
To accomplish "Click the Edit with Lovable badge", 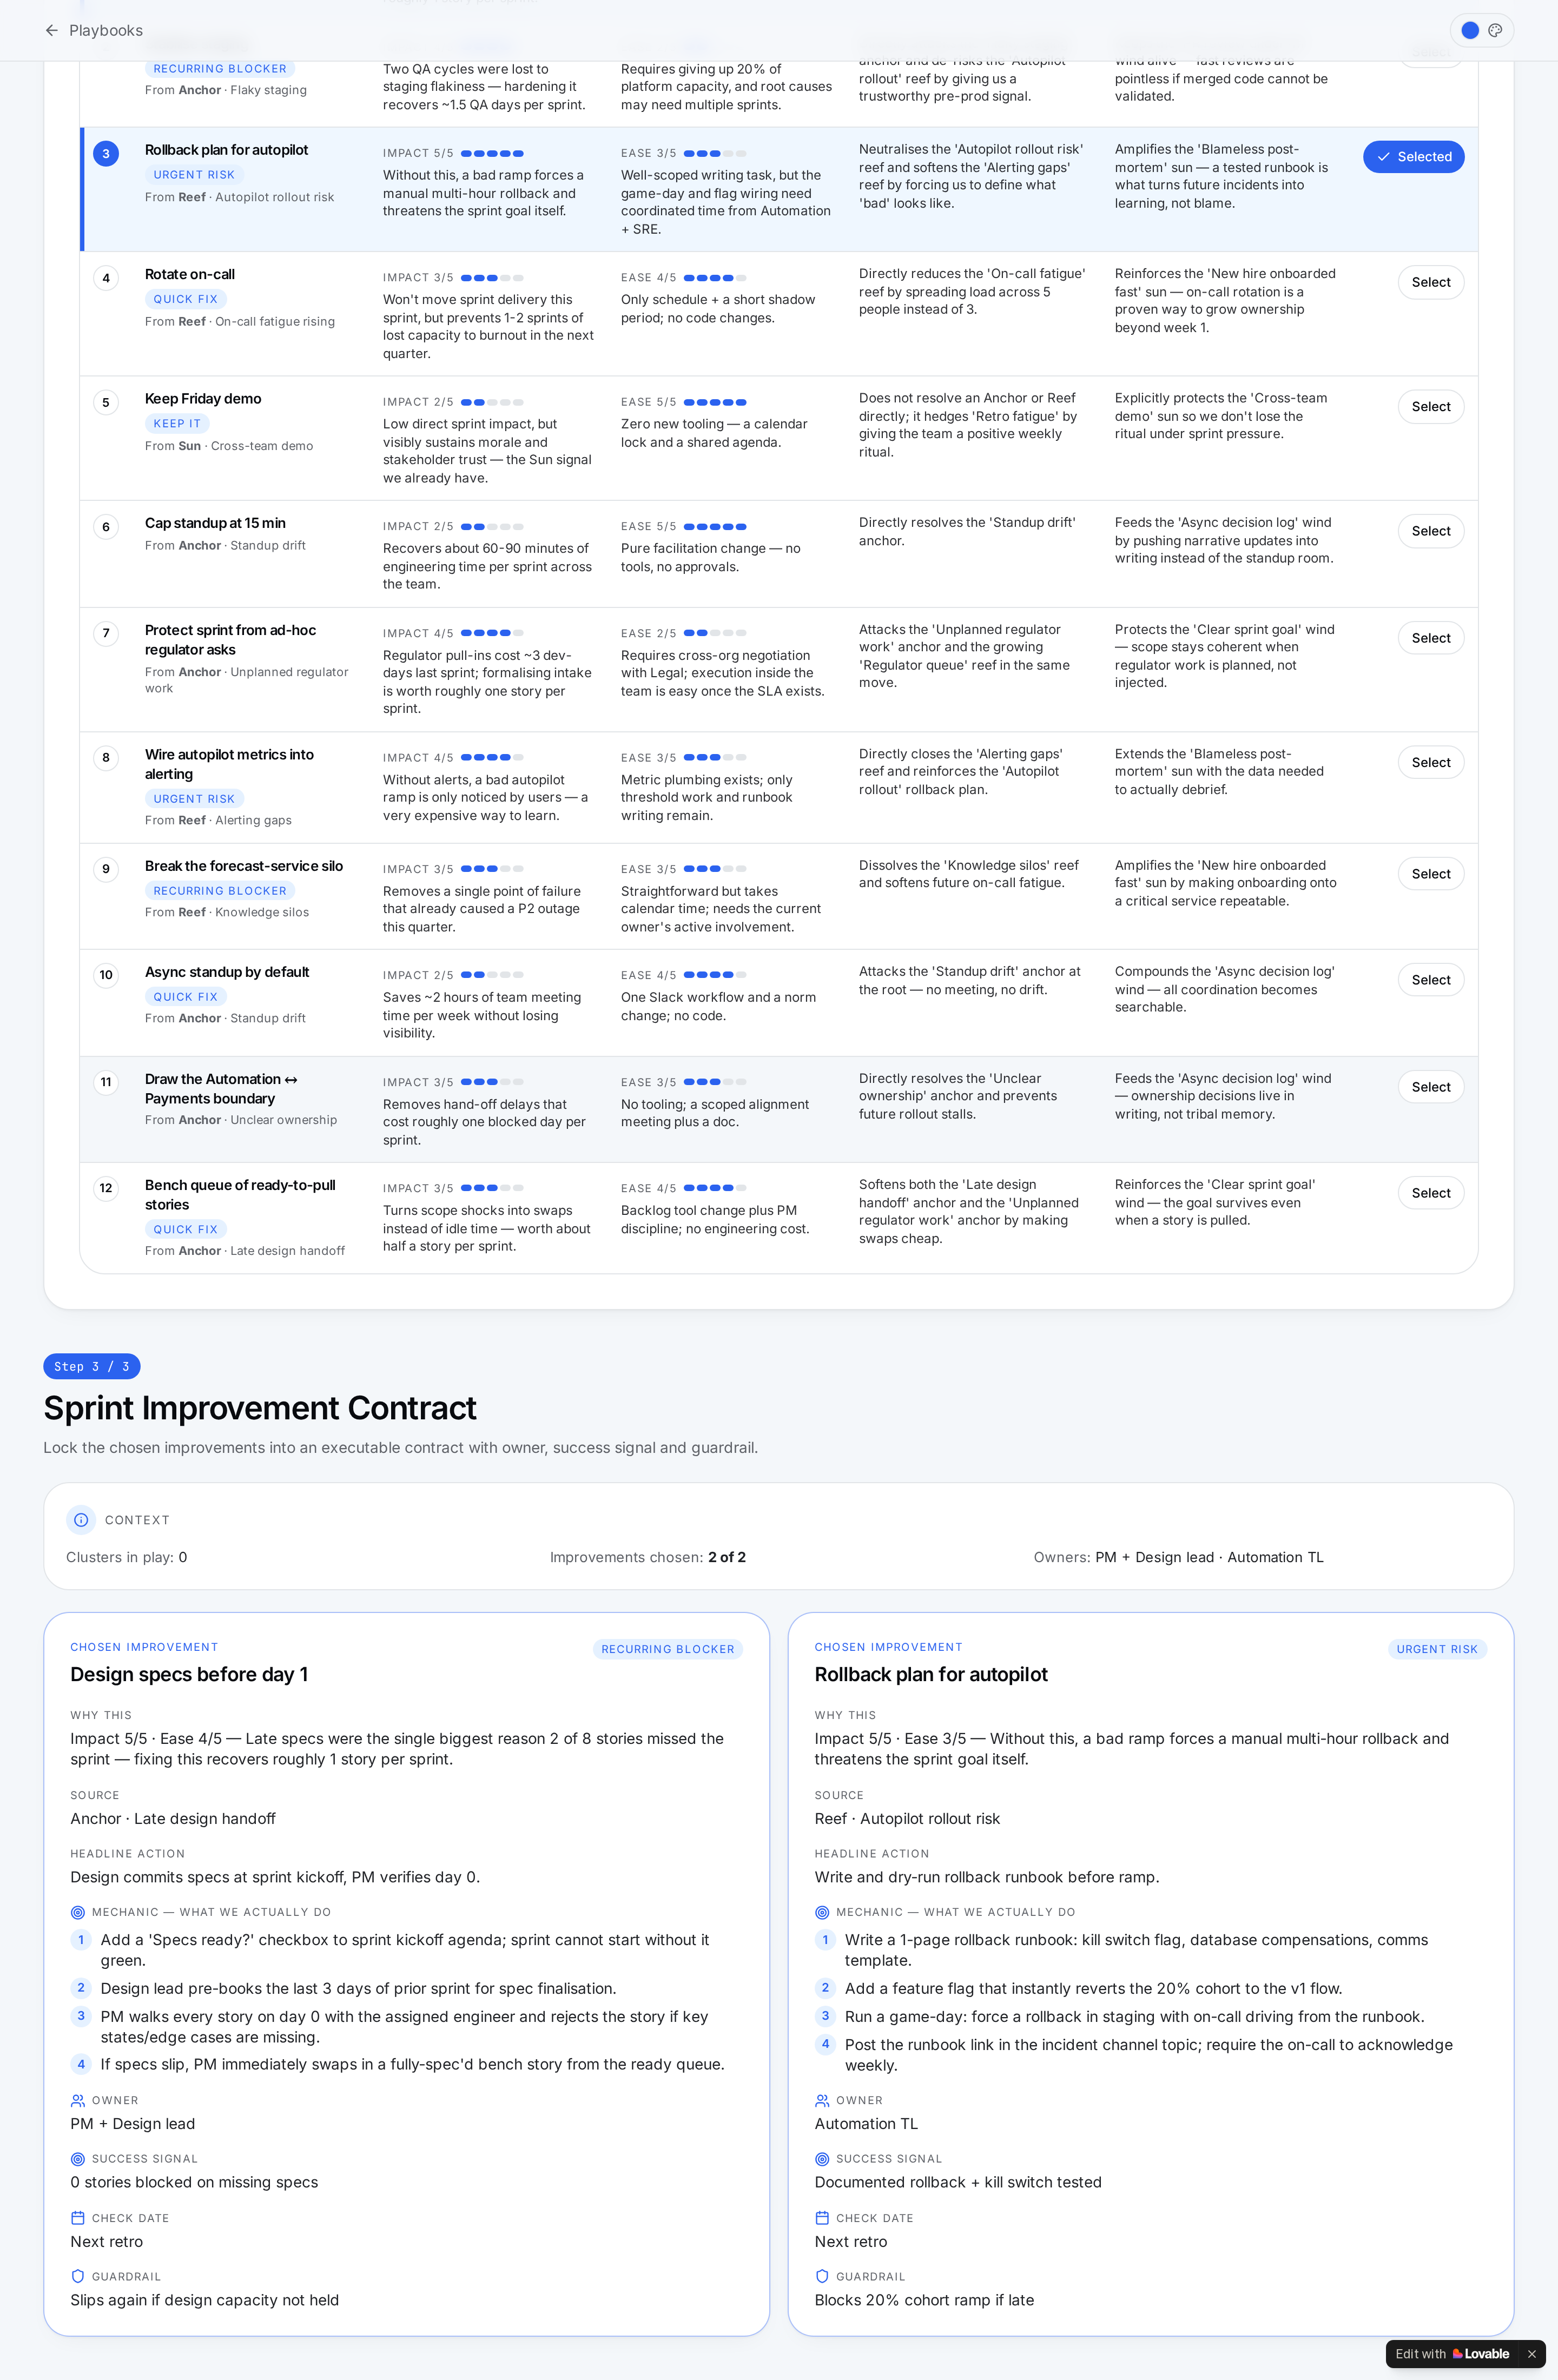I will 1452,2354.
